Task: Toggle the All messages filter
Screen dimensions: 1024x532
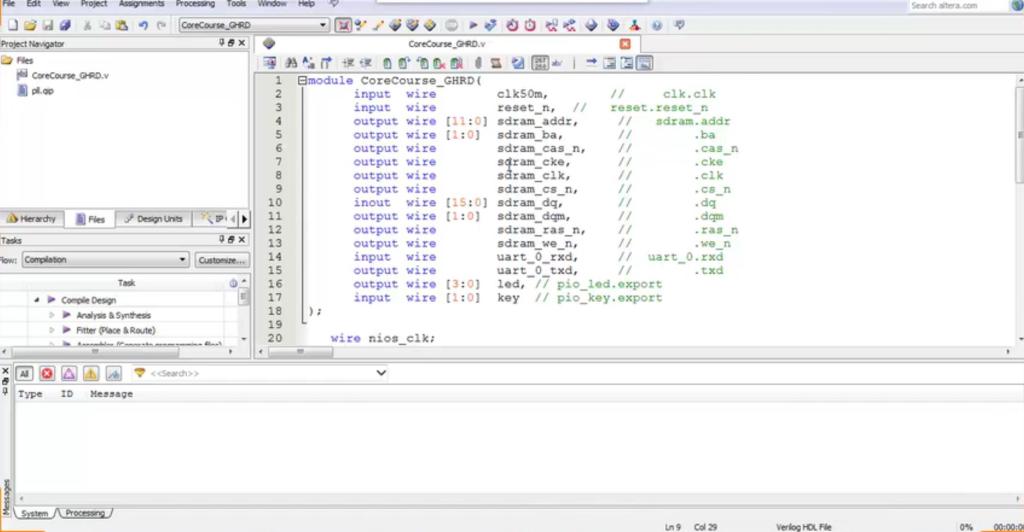Action: pyautogui.click(x=24, y=373)
